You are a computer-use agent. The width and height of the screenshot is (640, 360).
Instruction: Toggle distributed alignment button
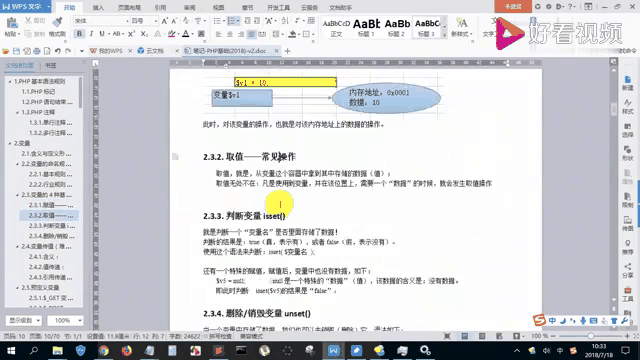[x=262, y=34]
